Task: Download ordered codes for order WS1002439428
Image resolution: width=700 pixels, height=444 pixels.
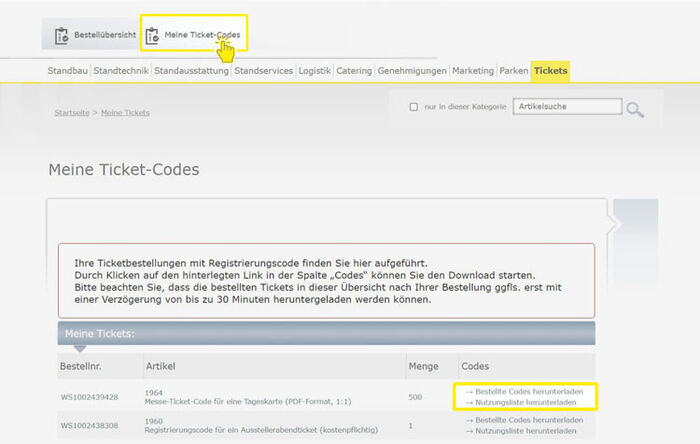Action: coord(525,391)
